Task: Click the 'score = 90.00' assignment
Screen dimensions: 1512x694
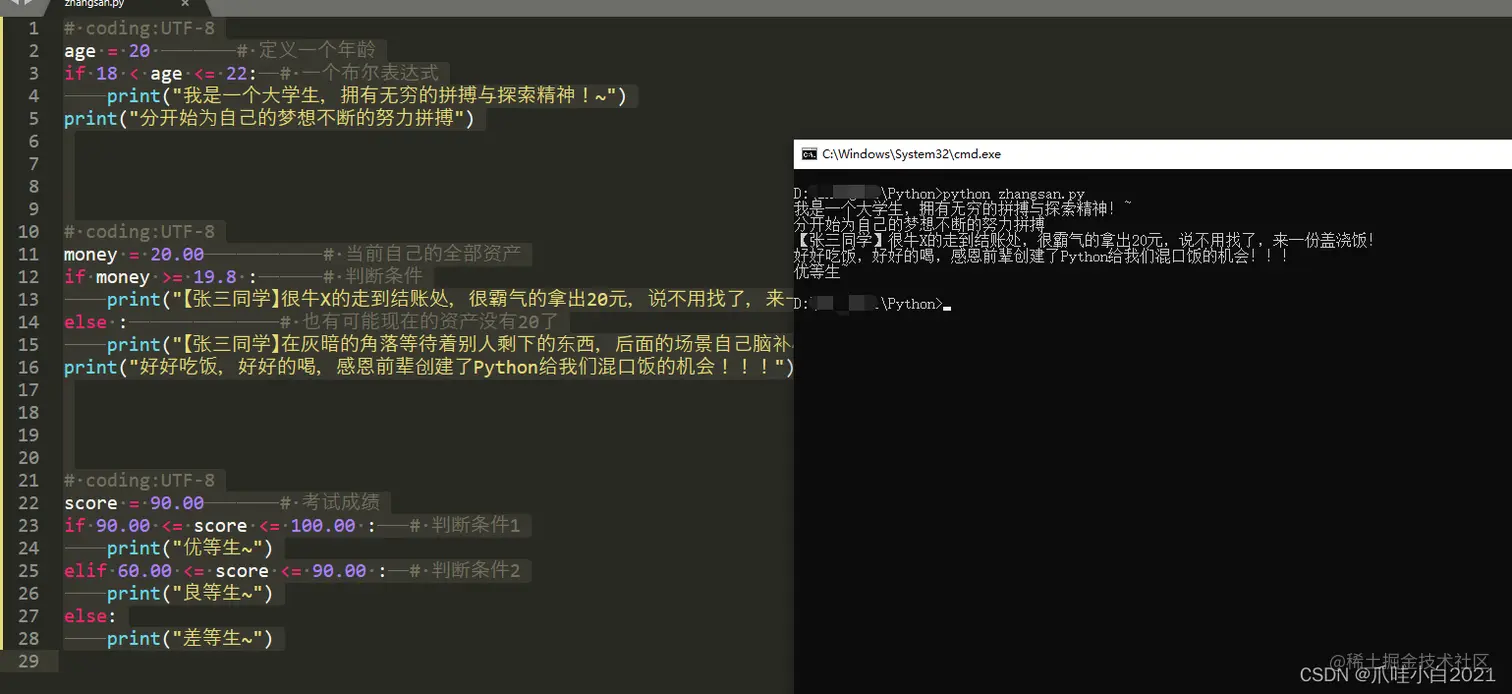Action: (134, 503)
